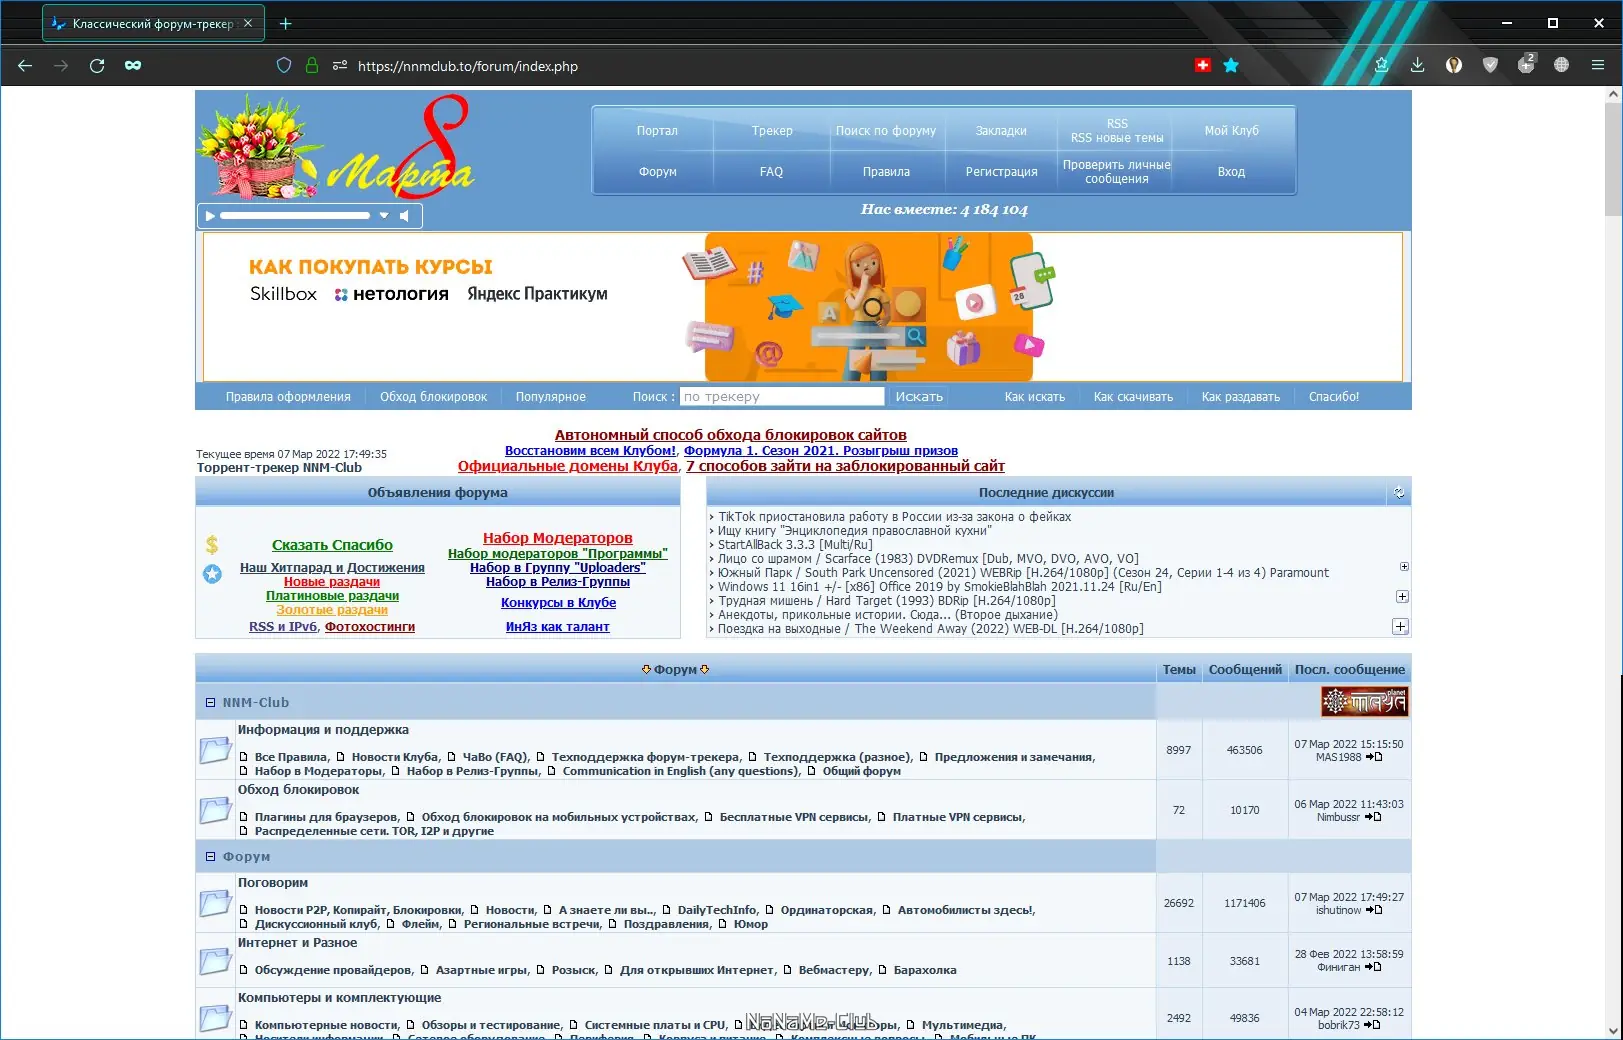Click plus button beside Южный Парк discussion
This screenshot has height=1040, width=1623.
(x=1404, y=567)
